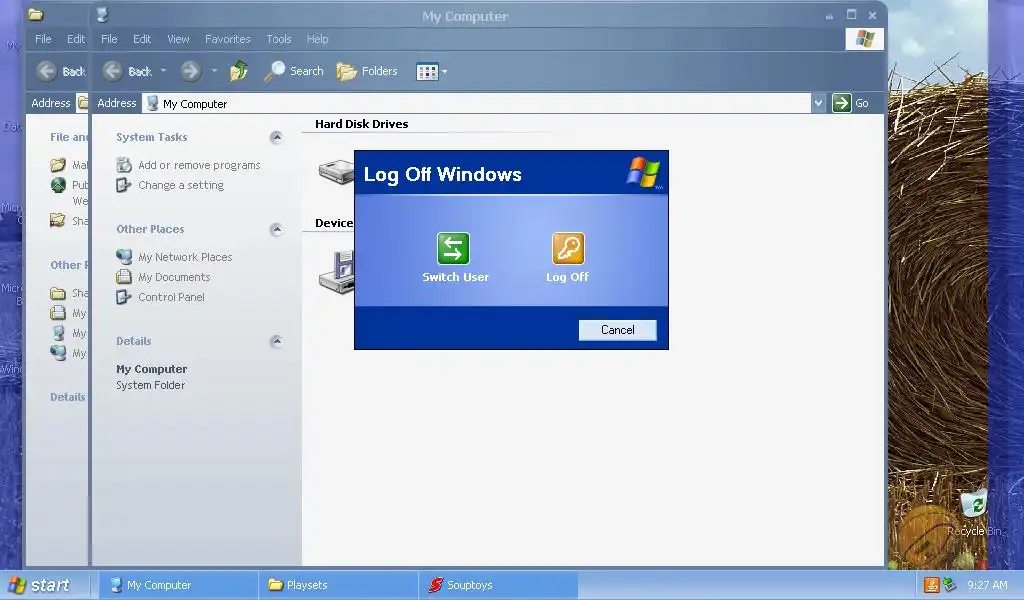Open the Views icon dropdown
Viewport: 1024px width, 600px height.
pos(432,72)
